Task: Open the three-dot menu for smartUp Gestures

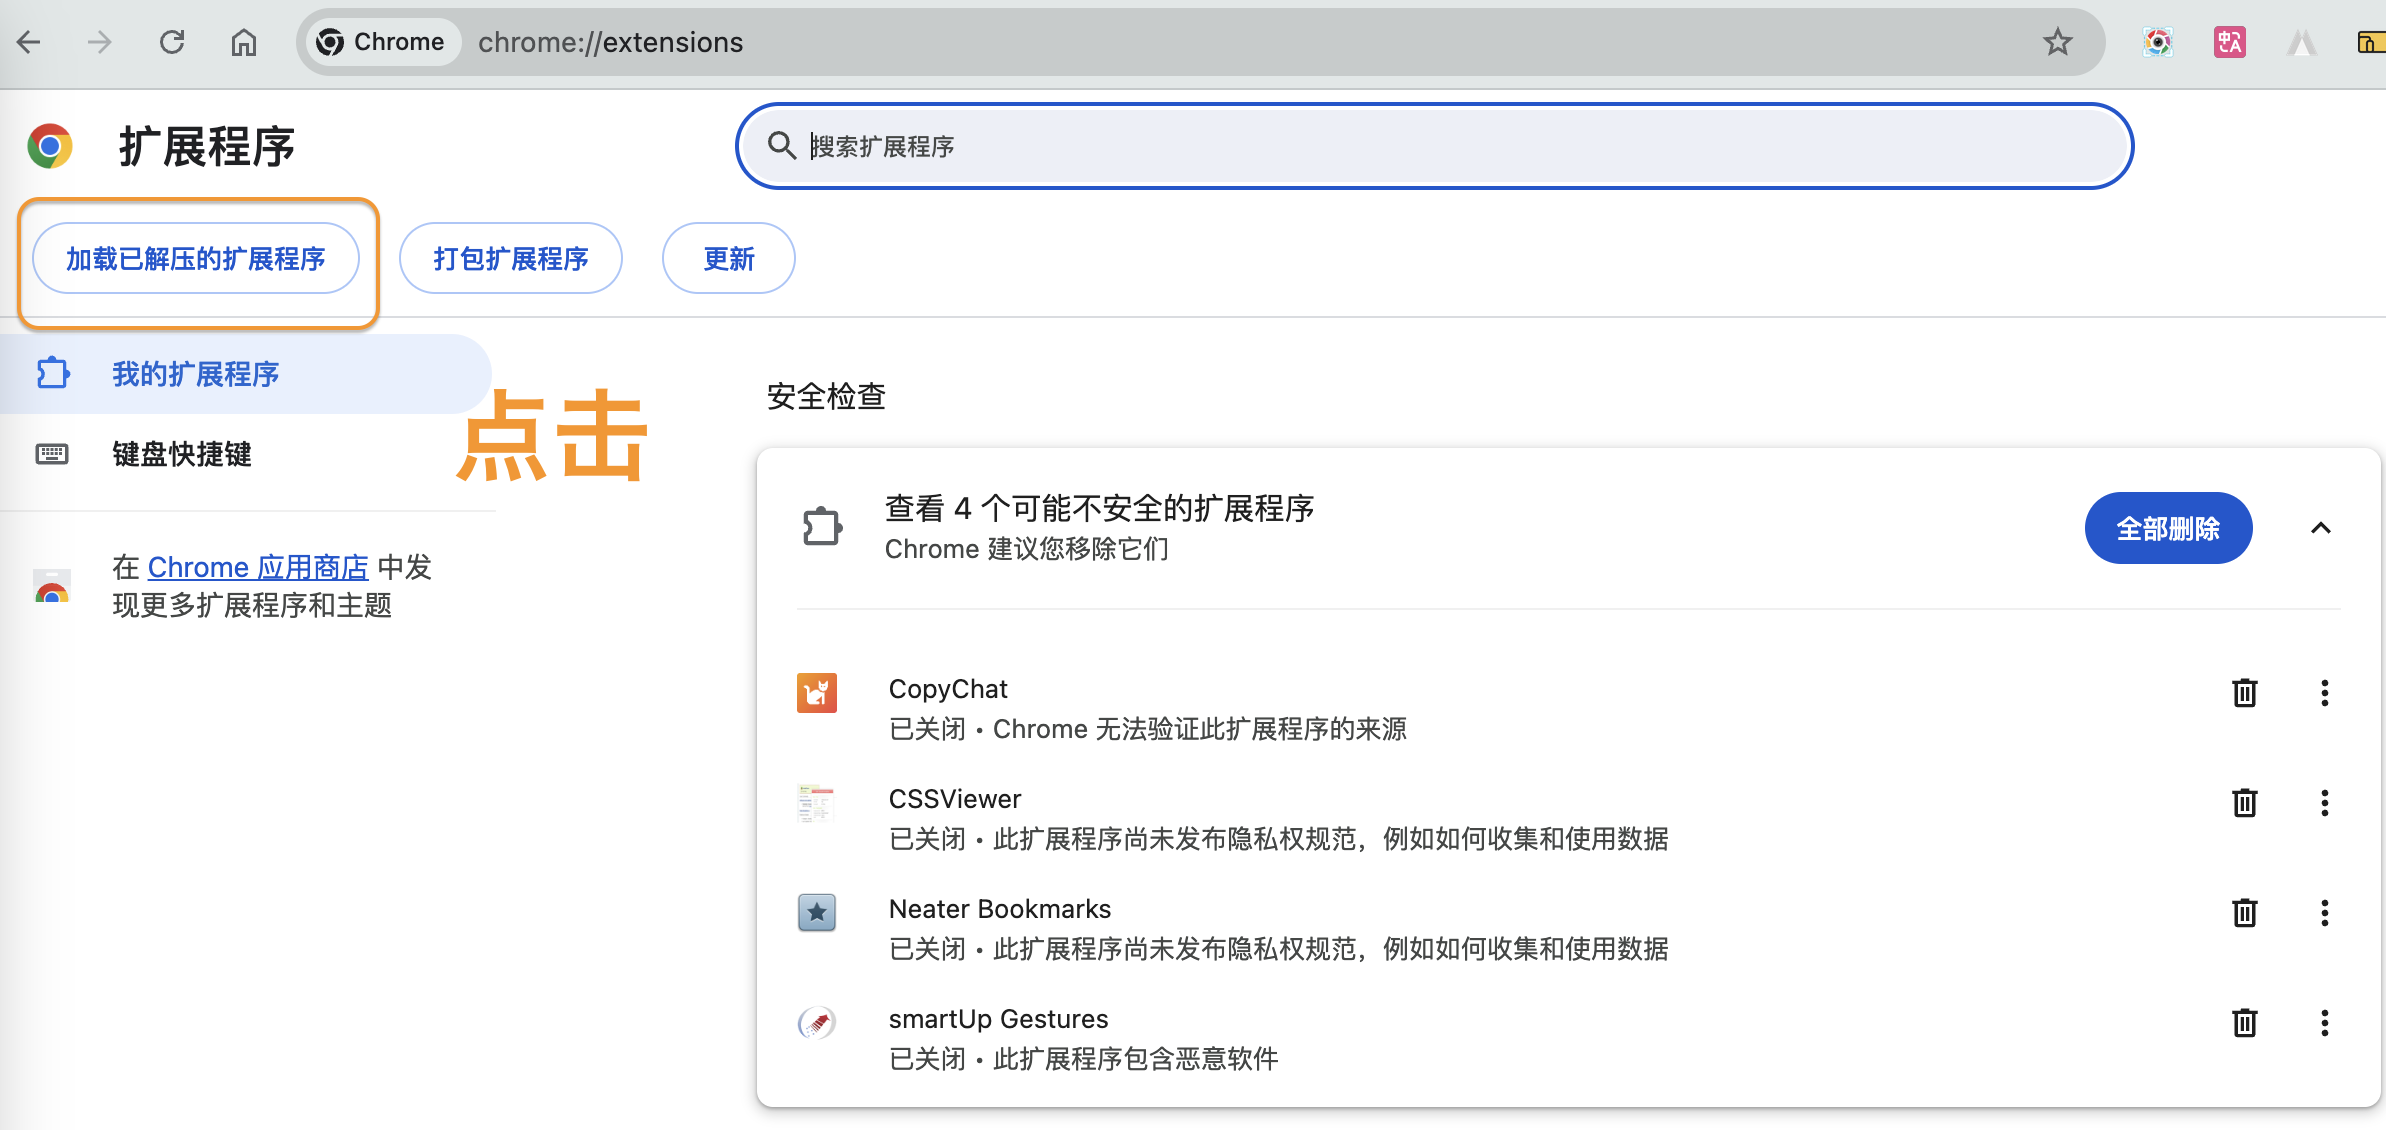Action: pyautogui.click(x=2324, y=1022)
